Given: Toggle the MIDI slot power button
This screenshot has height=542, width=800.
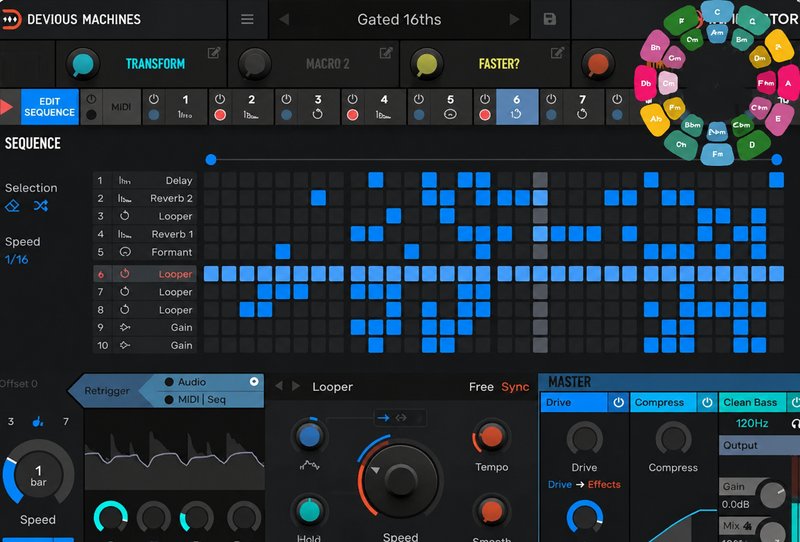Looking at the screenshot, I should (91, 98).
